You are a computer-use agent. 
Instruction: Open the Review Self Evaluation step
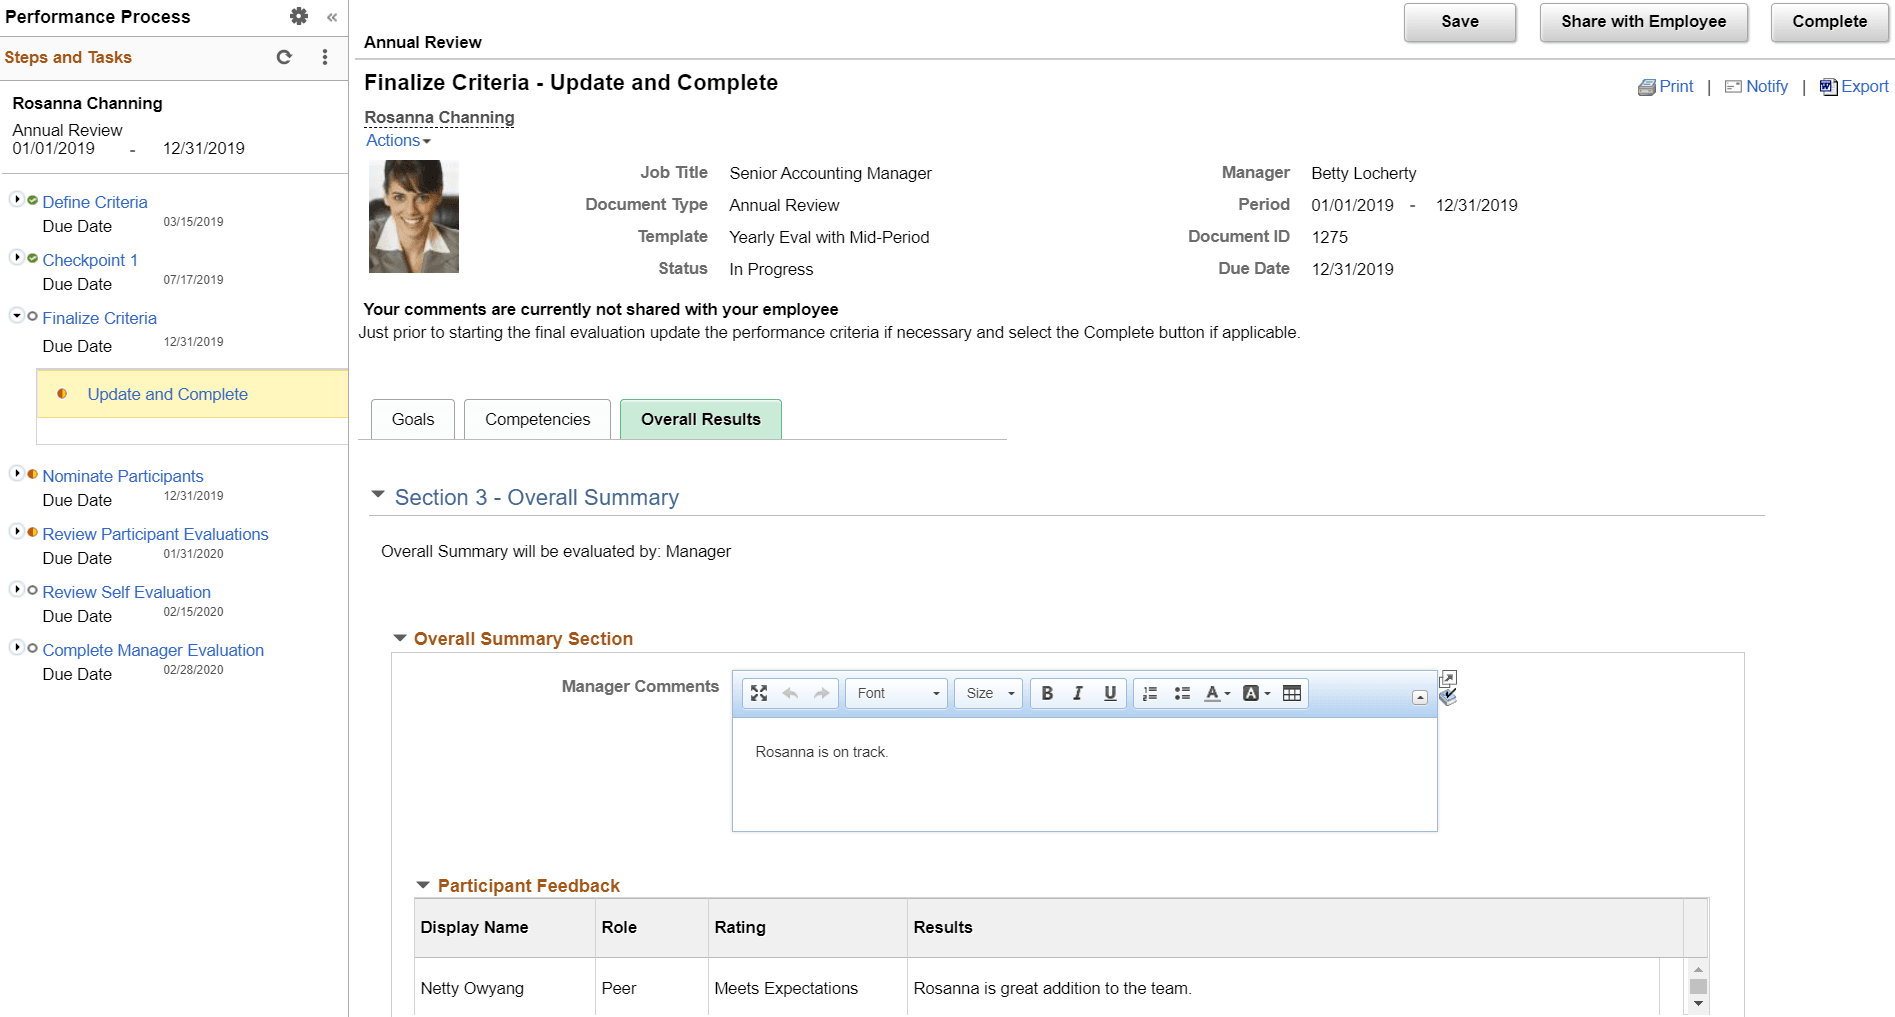tap(126, 592)
